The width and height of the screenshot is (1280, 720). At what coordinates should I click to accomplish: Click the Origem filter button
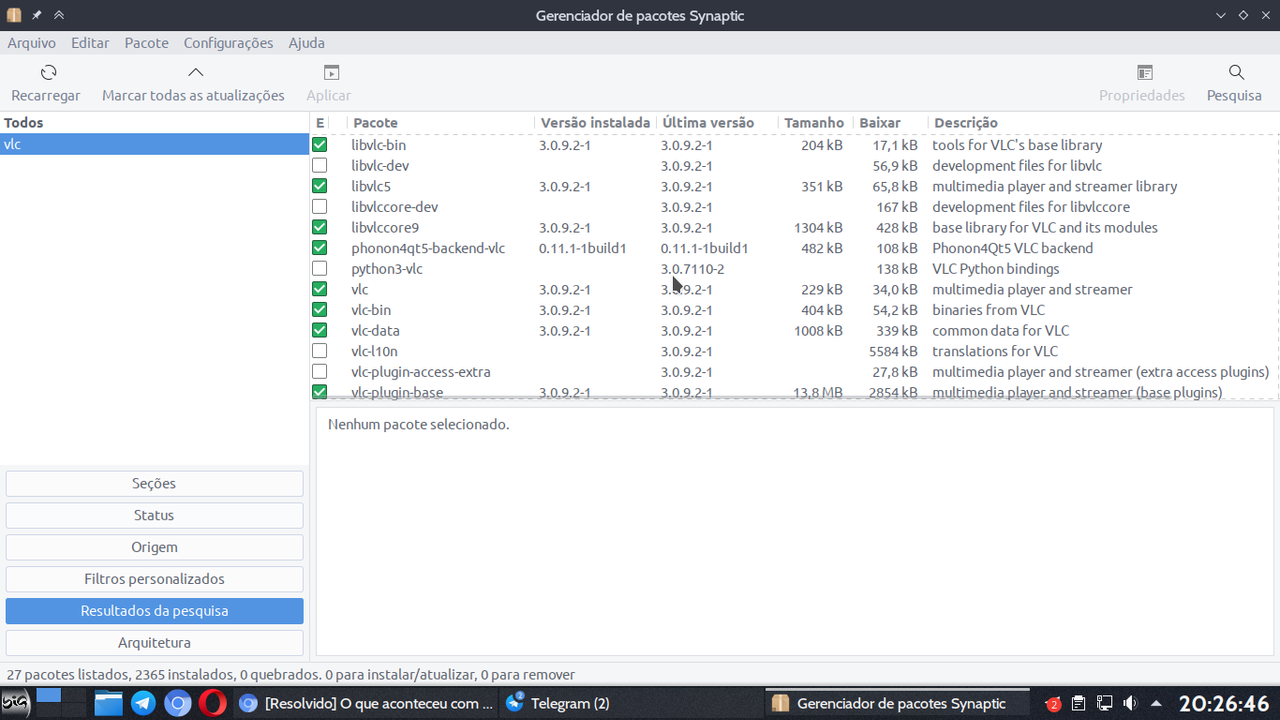point(154,547)
